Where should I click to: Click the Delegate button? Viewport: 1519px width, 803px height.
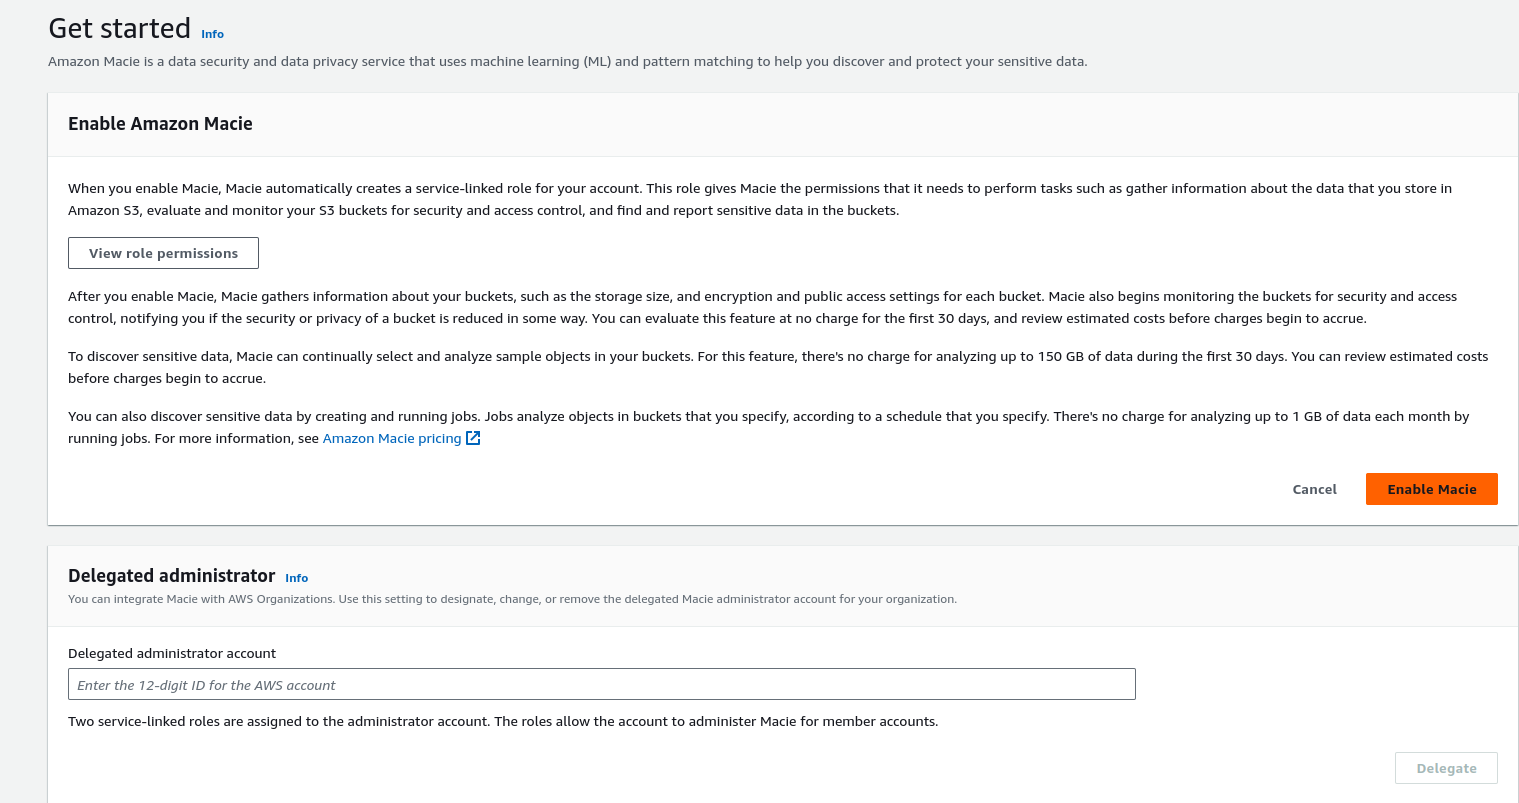(1446, 768)
